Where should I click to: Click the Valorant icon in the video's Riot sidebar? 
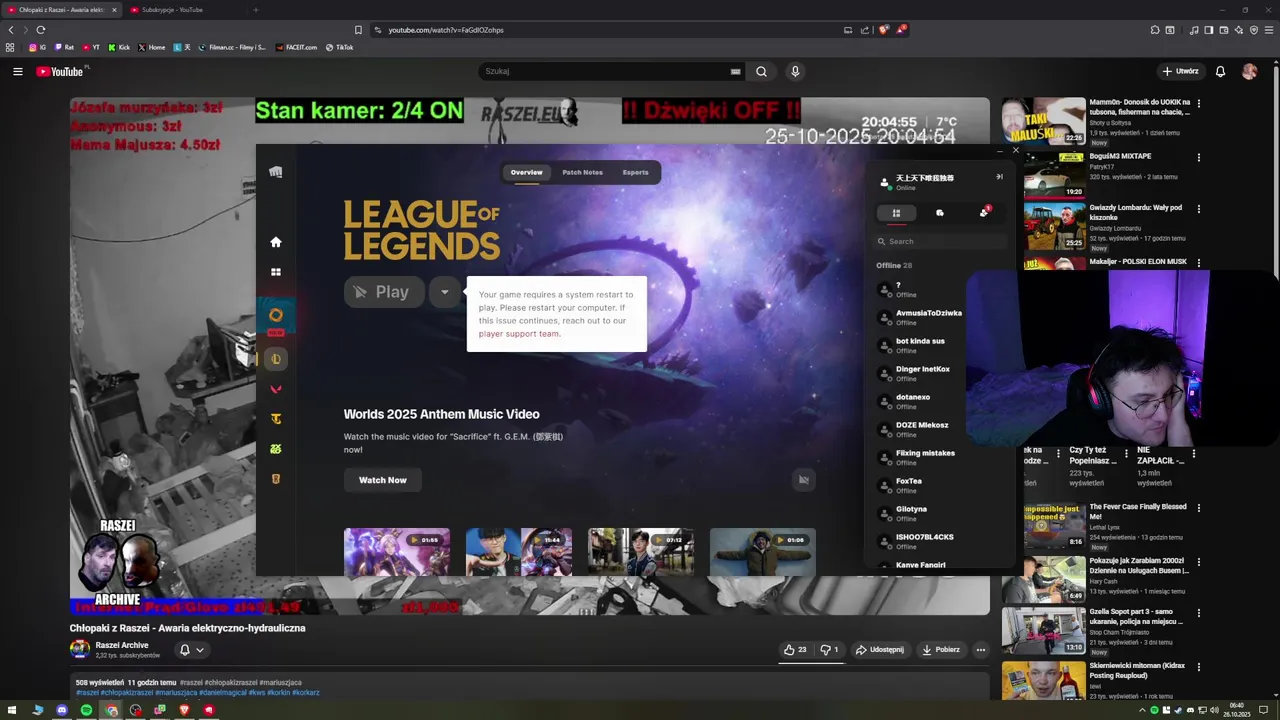click(x=276, y=389)
